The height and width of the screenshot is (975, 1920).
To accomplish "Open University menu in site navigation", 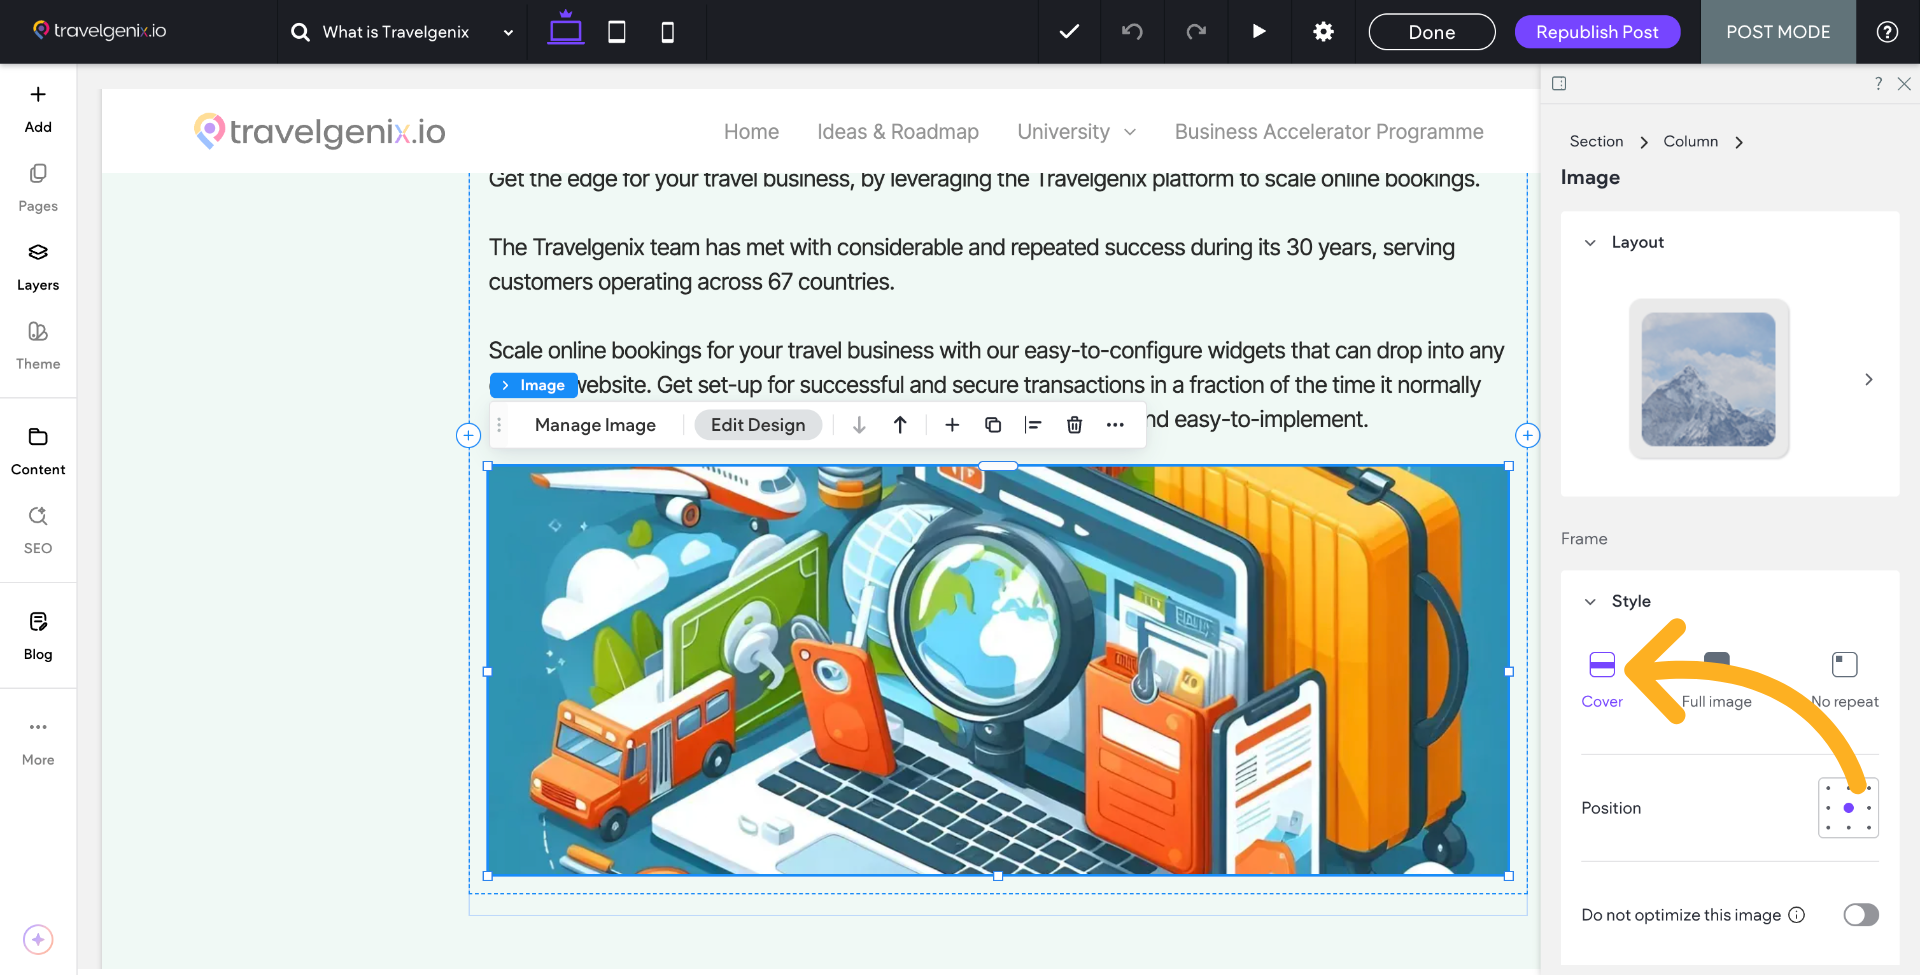I will point(1076,132).
